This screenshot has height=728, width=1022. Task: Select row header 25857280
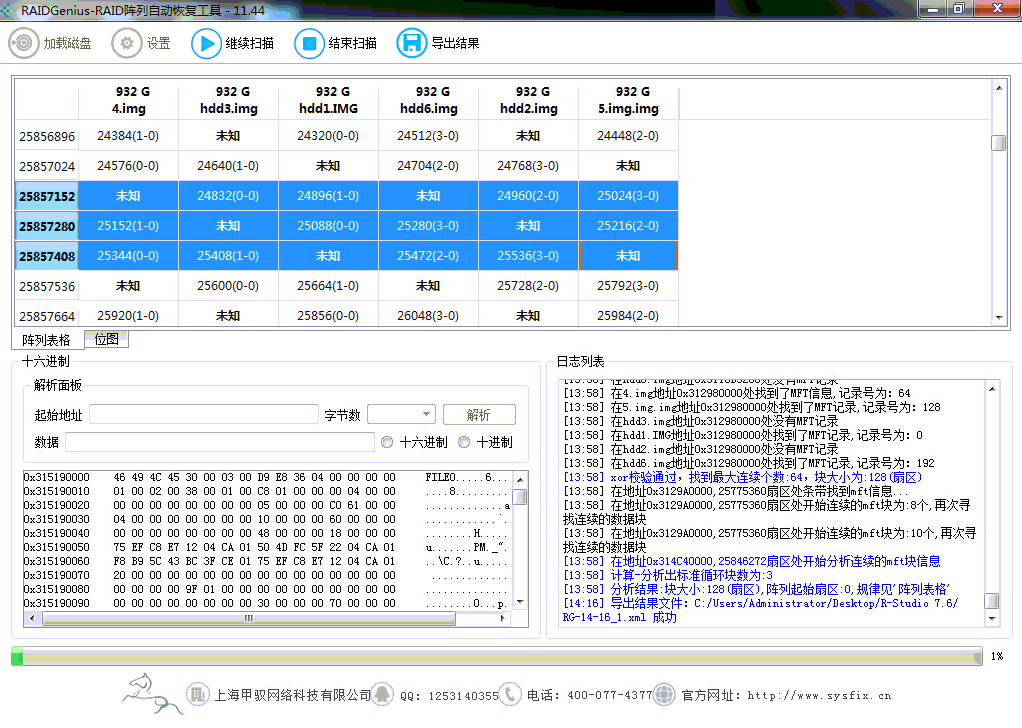[47, 226]
